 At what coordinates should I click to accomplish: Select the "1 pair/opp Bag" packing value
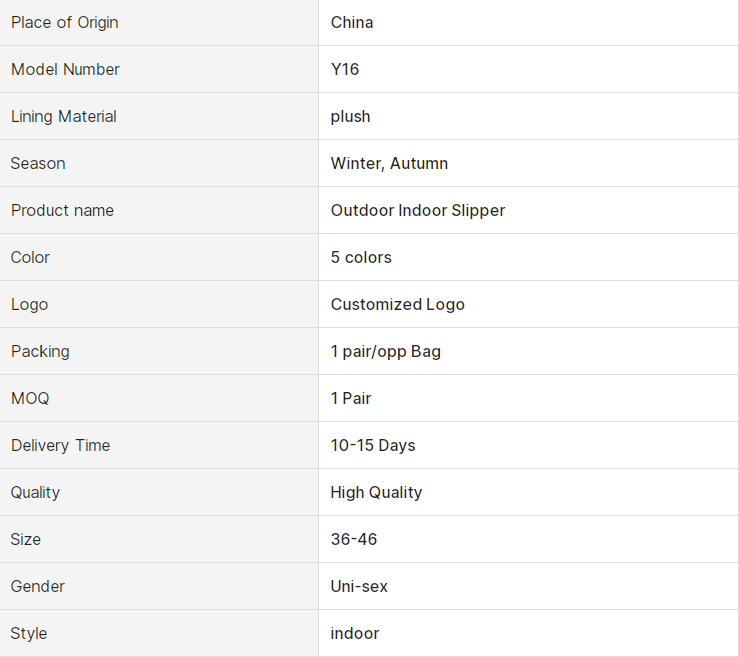coord(385,351)
